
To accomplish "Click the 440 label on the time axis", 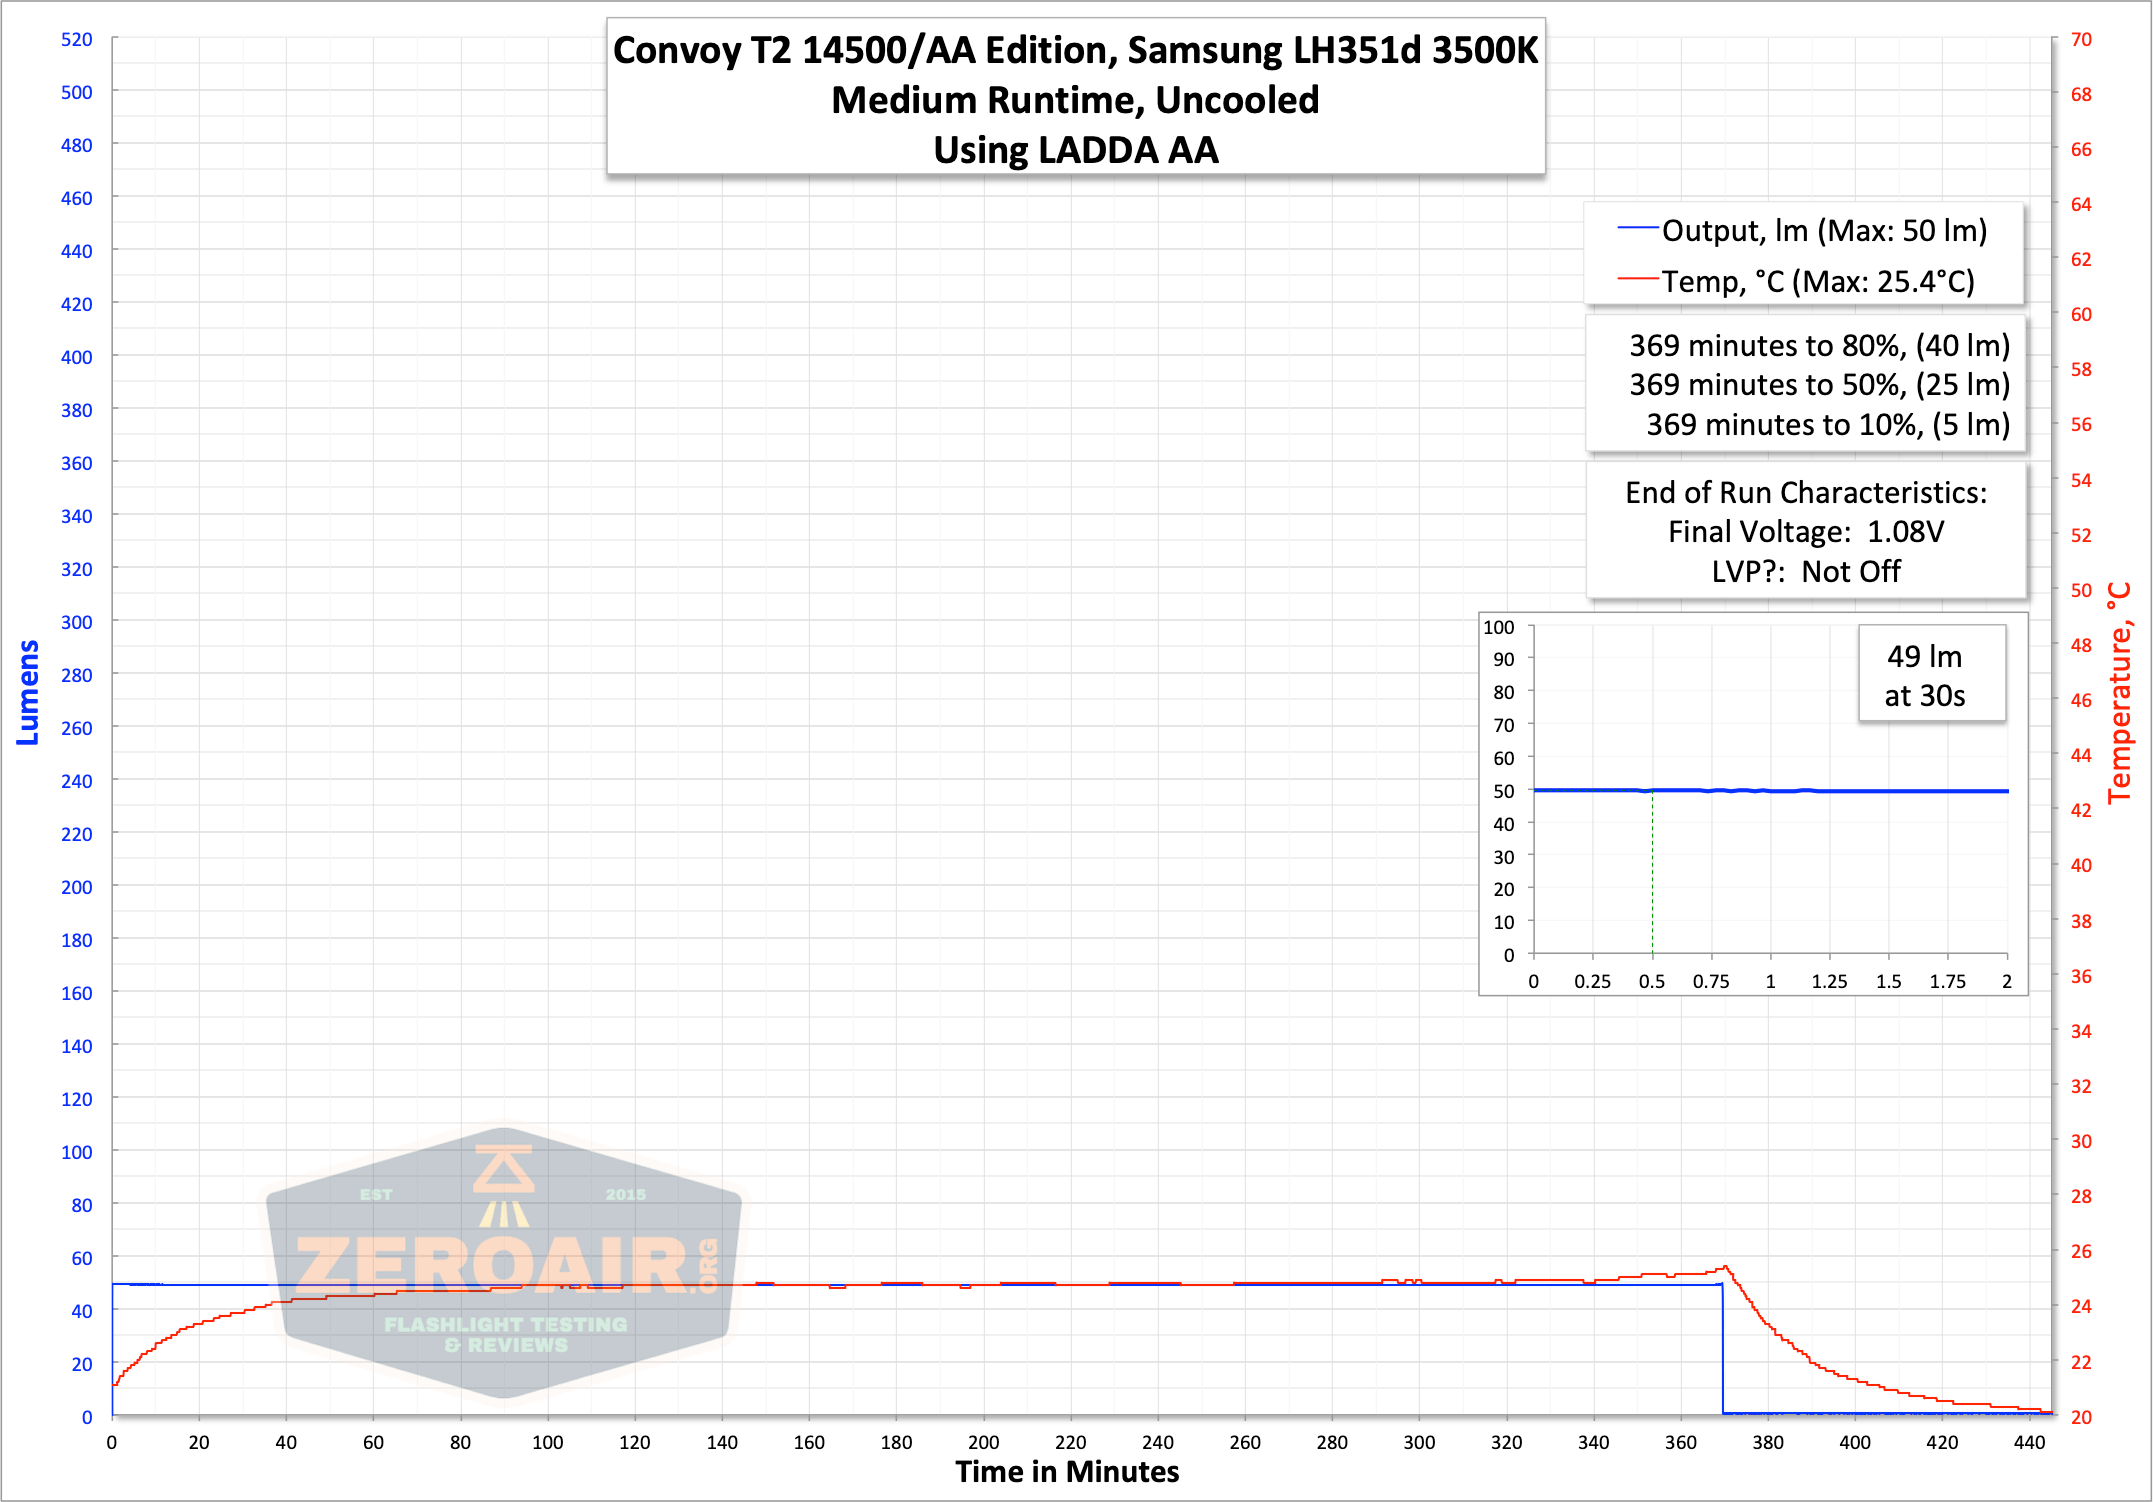I will pyautogui.click(x=2029, y=1442).
